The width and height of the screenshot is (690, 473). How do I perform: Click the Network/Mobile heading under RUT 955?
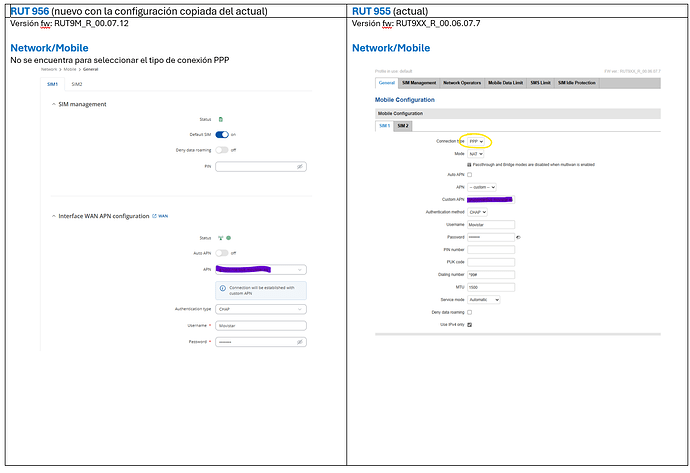click(391, 48)
